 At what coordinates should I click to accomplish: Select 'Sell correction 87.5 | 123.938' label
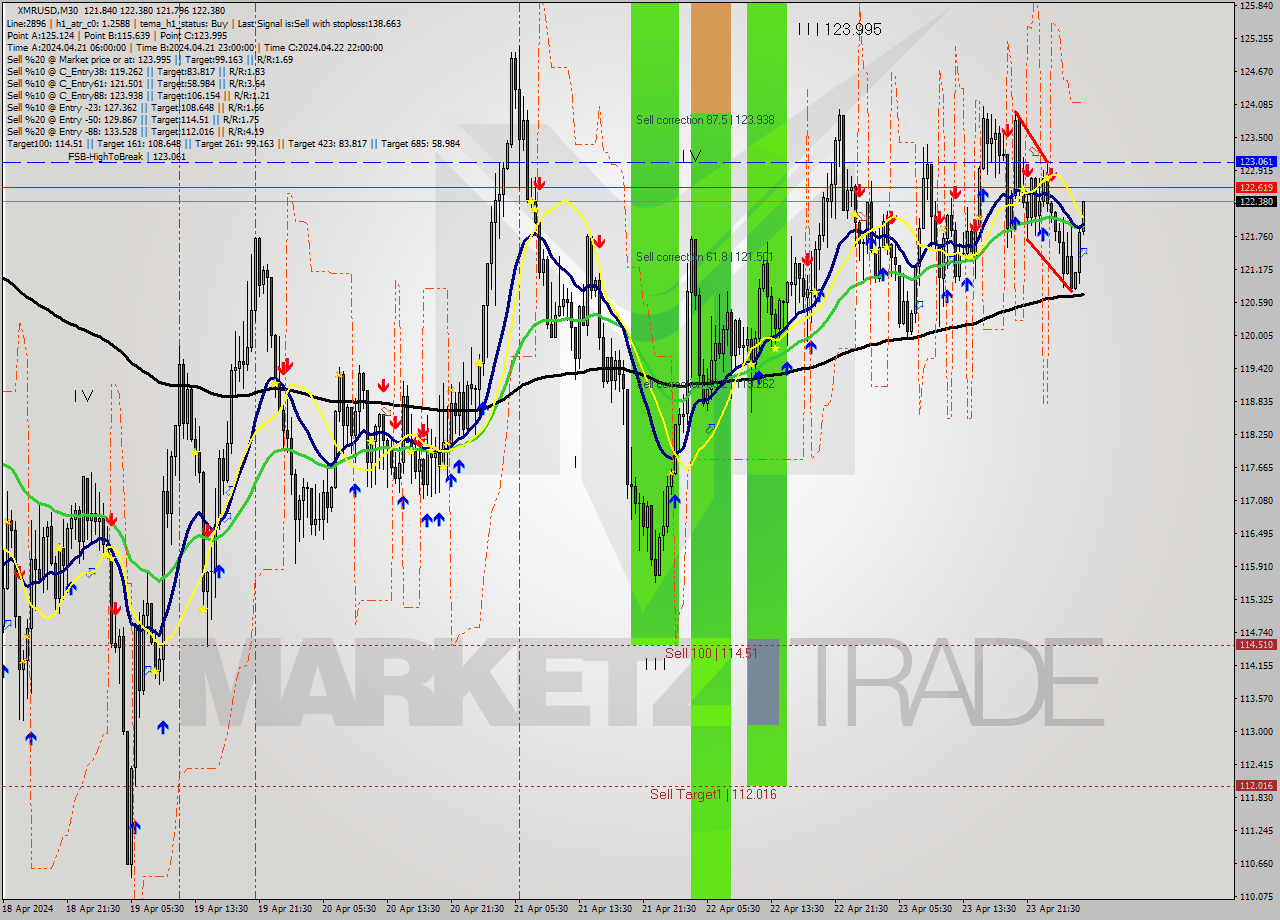pyautogui.click(x=705, y=120)
